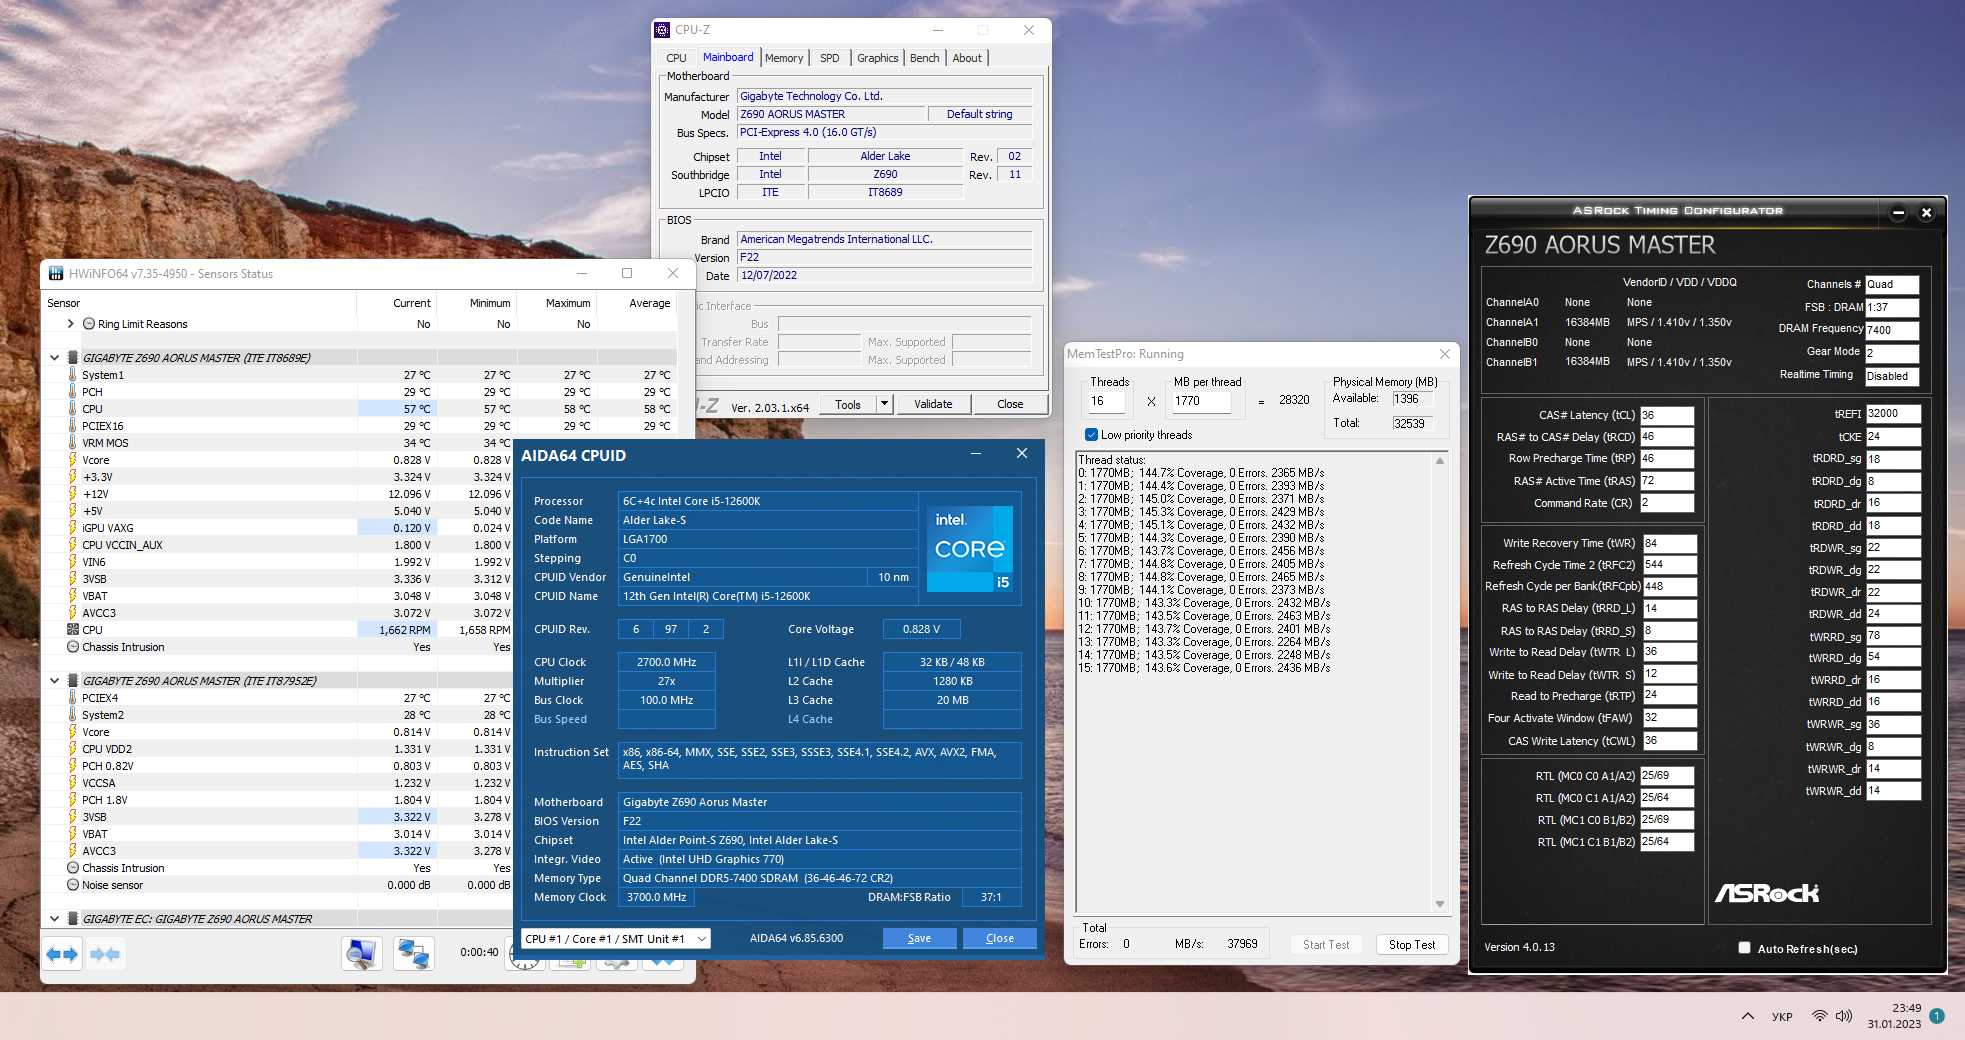
Task: Switch to the Memory tab in CPU-Z
Action: [x=784, y=57]
